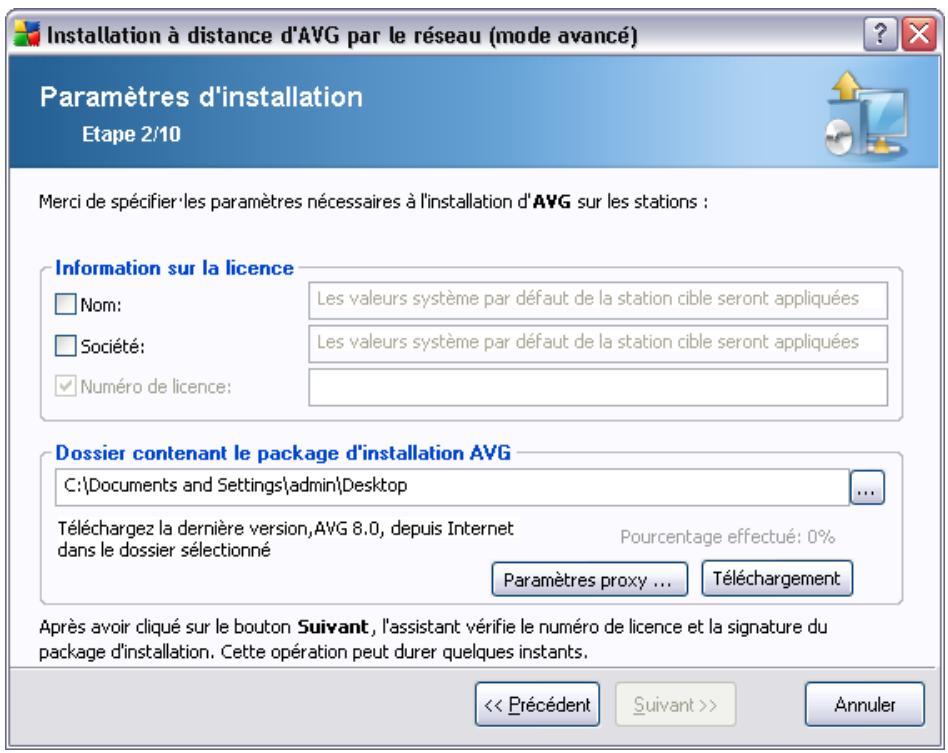Click the help question mark button
Viewport: 948px width, 753px height.
[880, 34]
